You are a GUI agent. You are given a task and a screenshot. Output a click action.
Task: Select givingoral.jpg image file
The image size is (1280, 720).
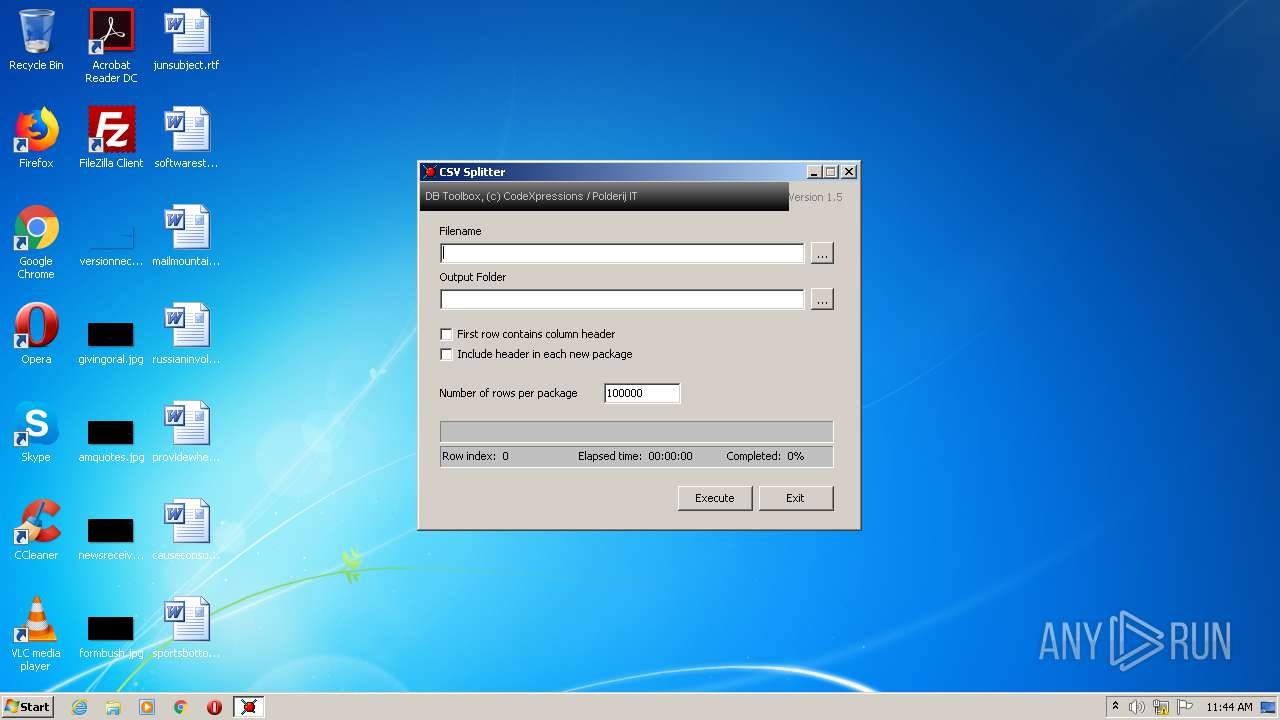(x=111, y=342)
